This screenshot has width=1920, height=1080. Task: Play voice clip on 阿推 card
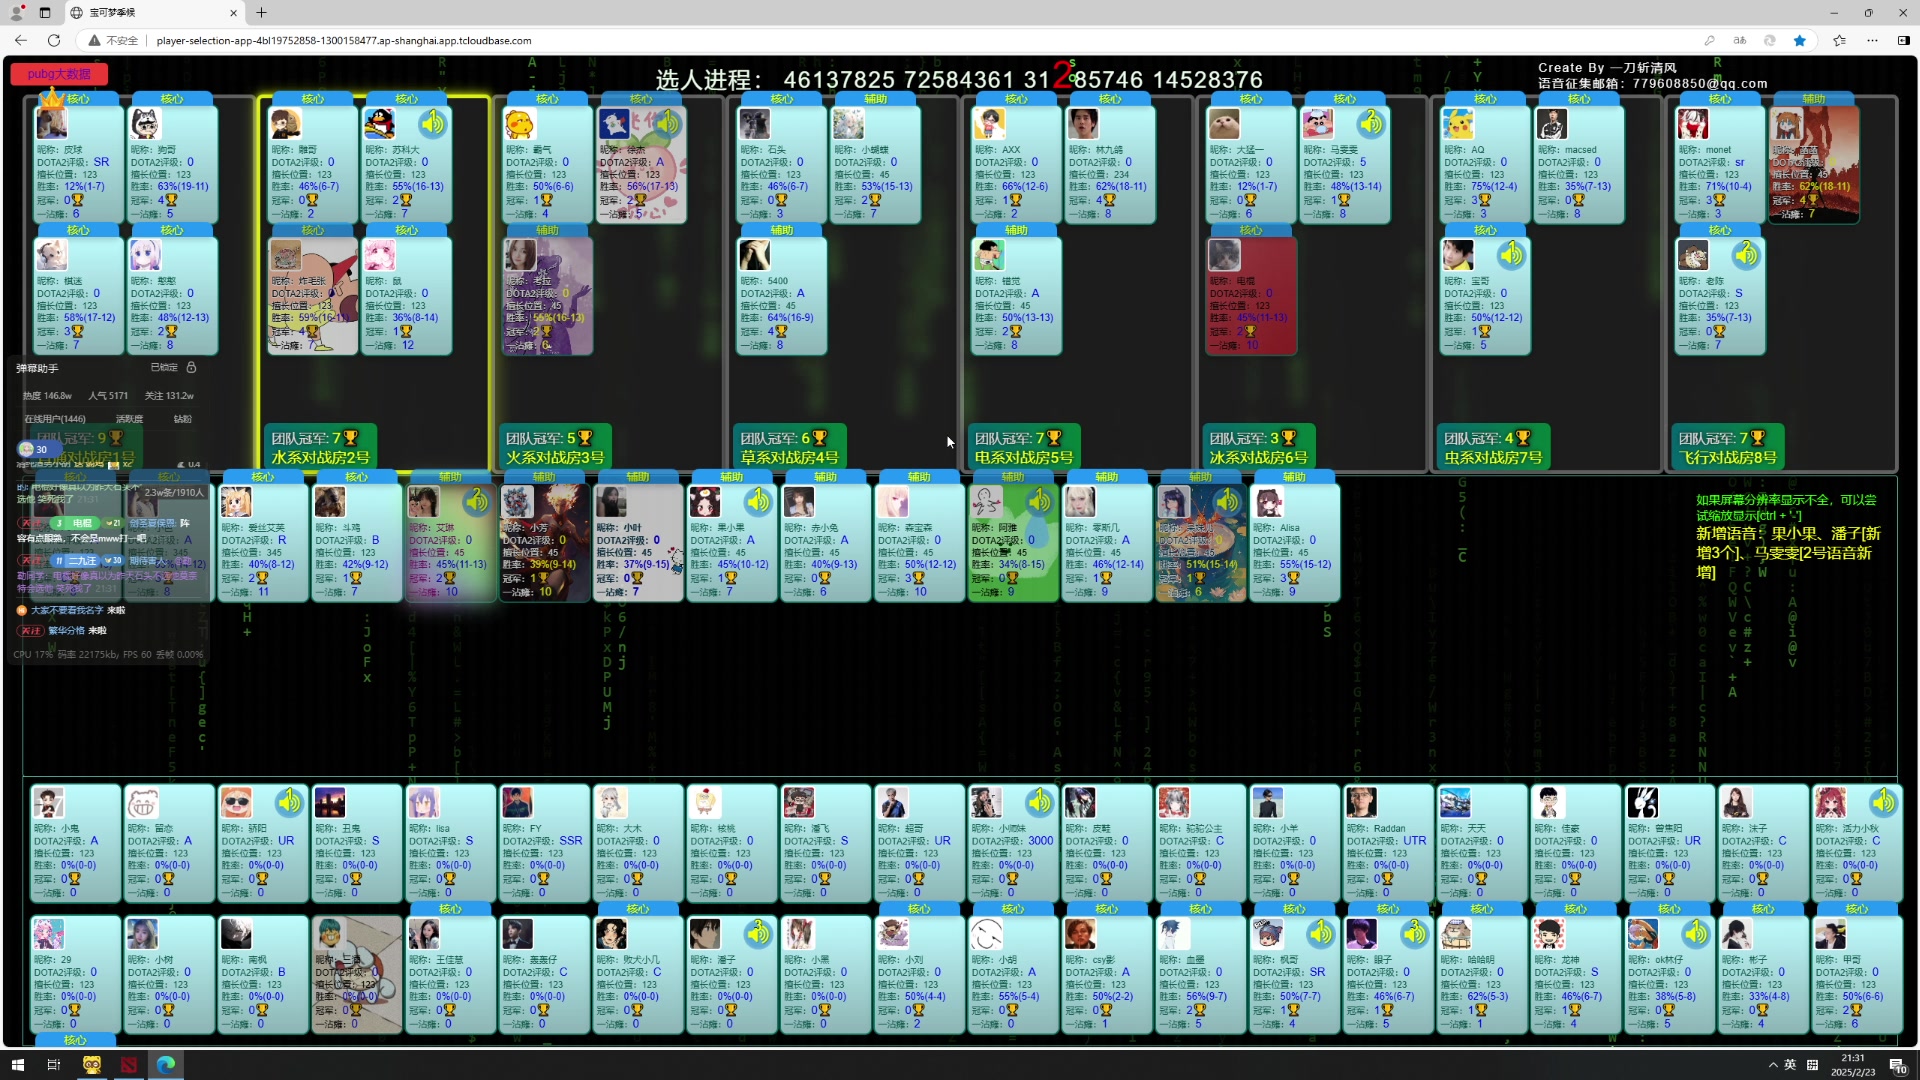click(x=1040, y=501)
